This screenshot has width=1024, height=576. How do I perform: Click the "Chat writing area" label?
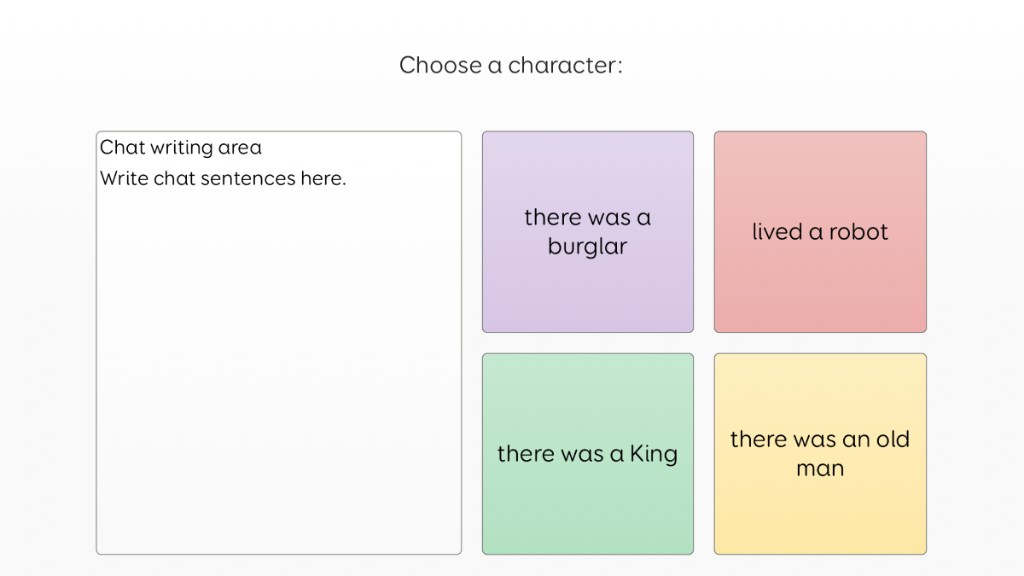click(181, 148)
